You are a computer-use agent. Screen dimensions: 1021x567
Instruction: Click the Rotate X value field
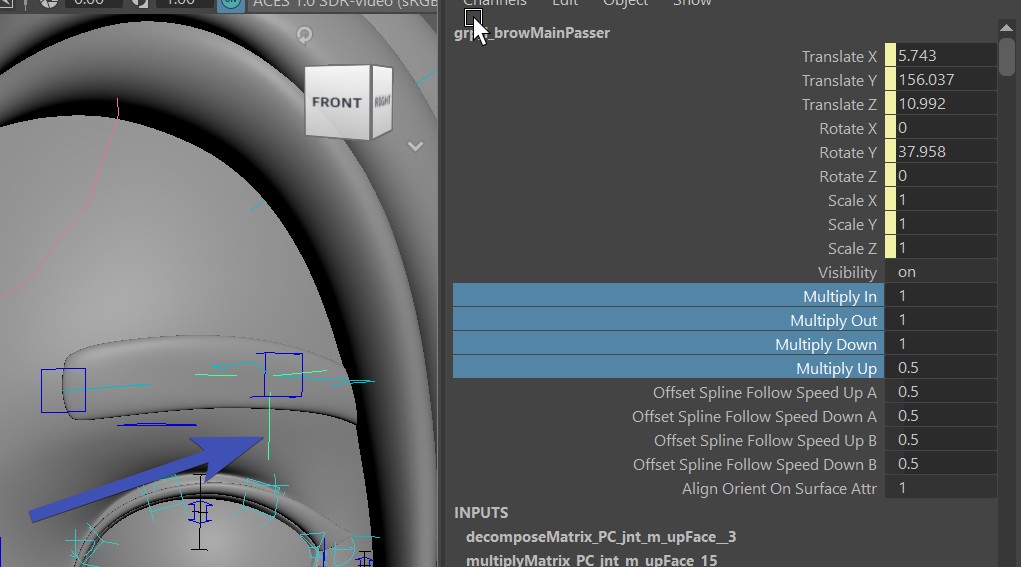coord(945,128)
